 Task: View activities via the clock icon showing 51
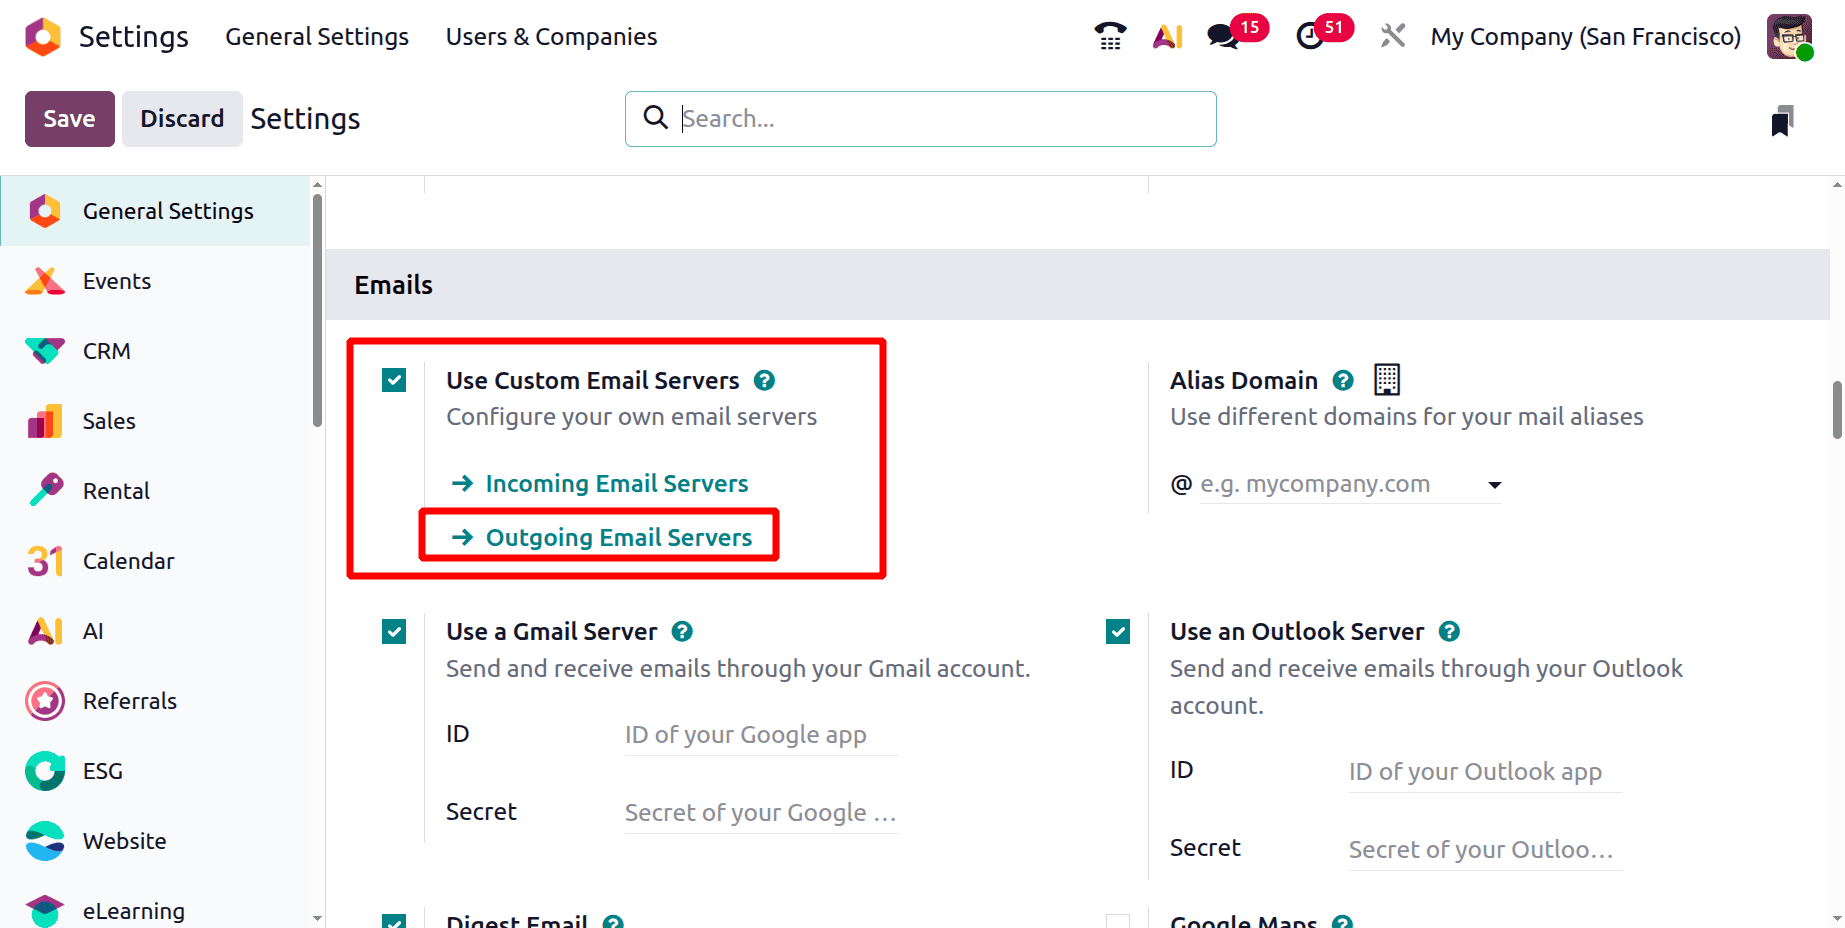pyautogui.click(x=1310, y=37)
